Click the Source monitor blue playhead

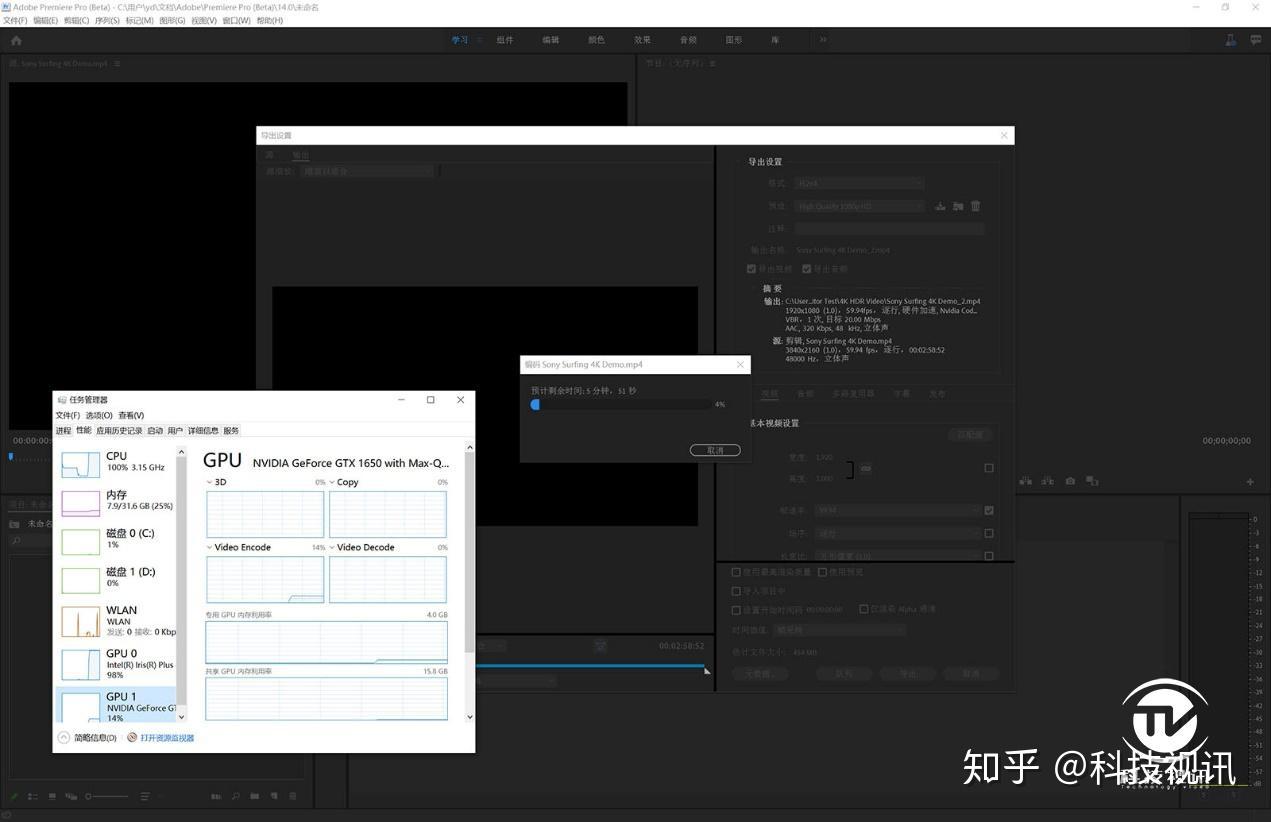point(11,456)
